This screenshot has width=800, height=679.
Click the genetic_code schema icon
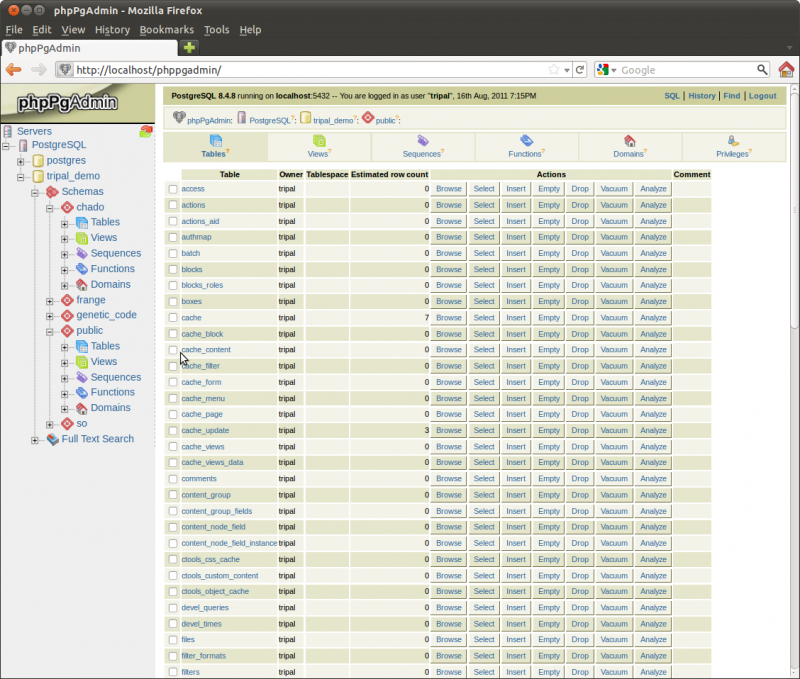coord(67,316)
